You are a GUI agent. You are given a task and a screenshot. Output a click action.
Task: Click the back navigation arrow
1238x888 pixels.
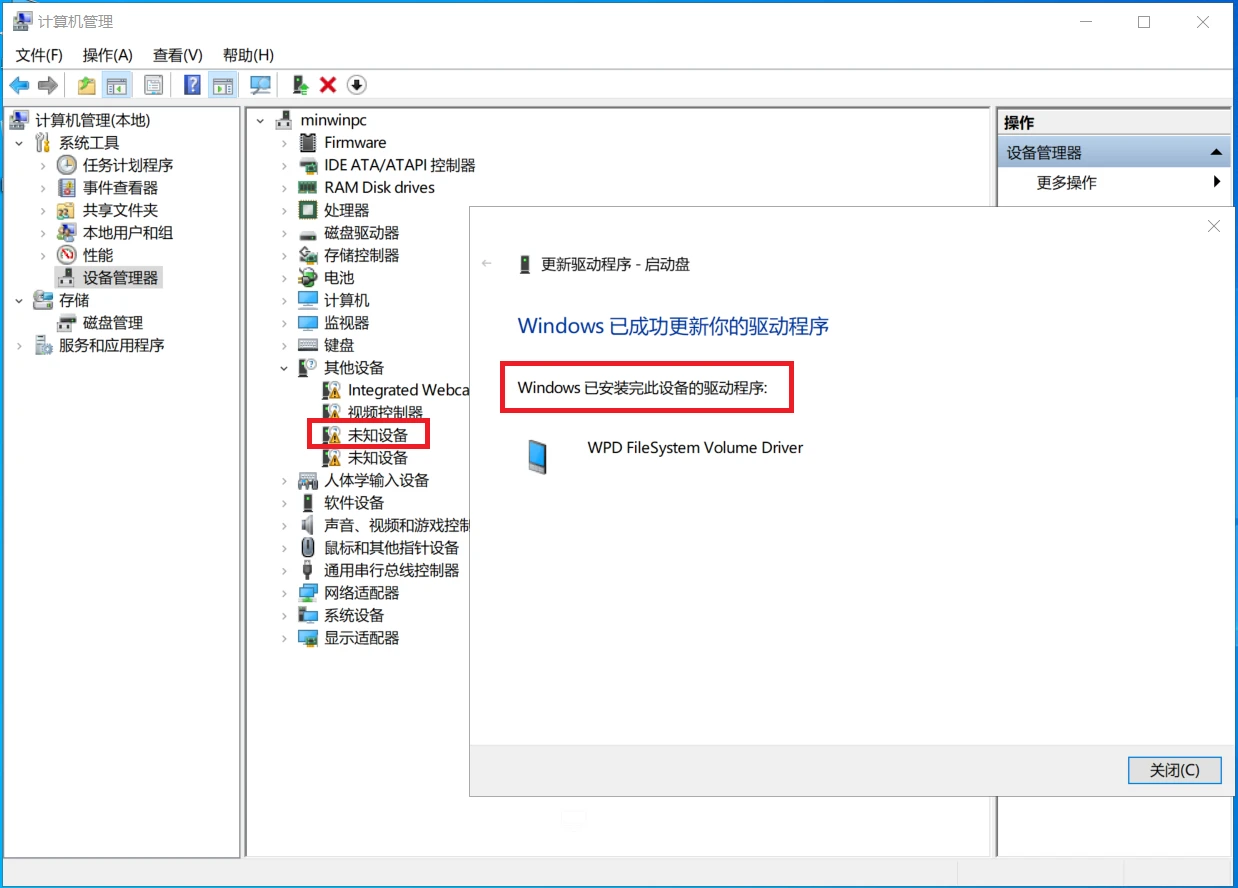[18, 85]
